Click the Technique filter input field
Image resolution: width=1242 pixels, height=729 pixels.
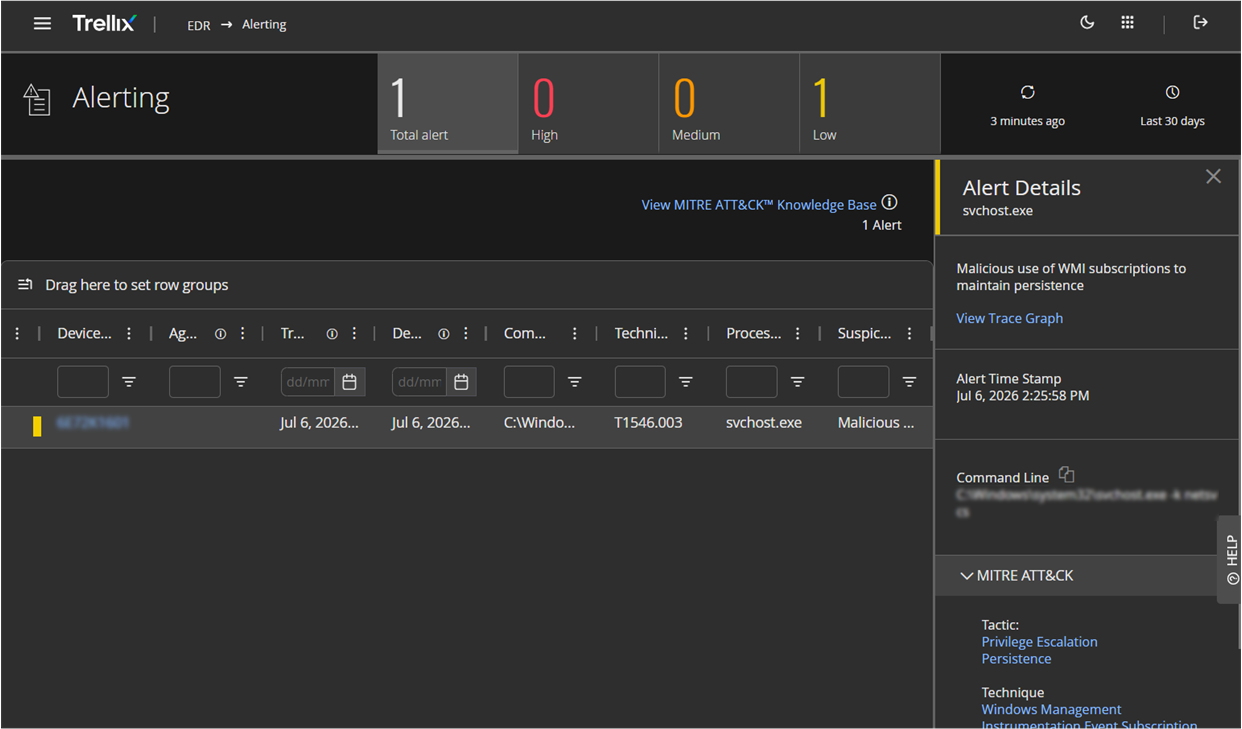(640, 382)
